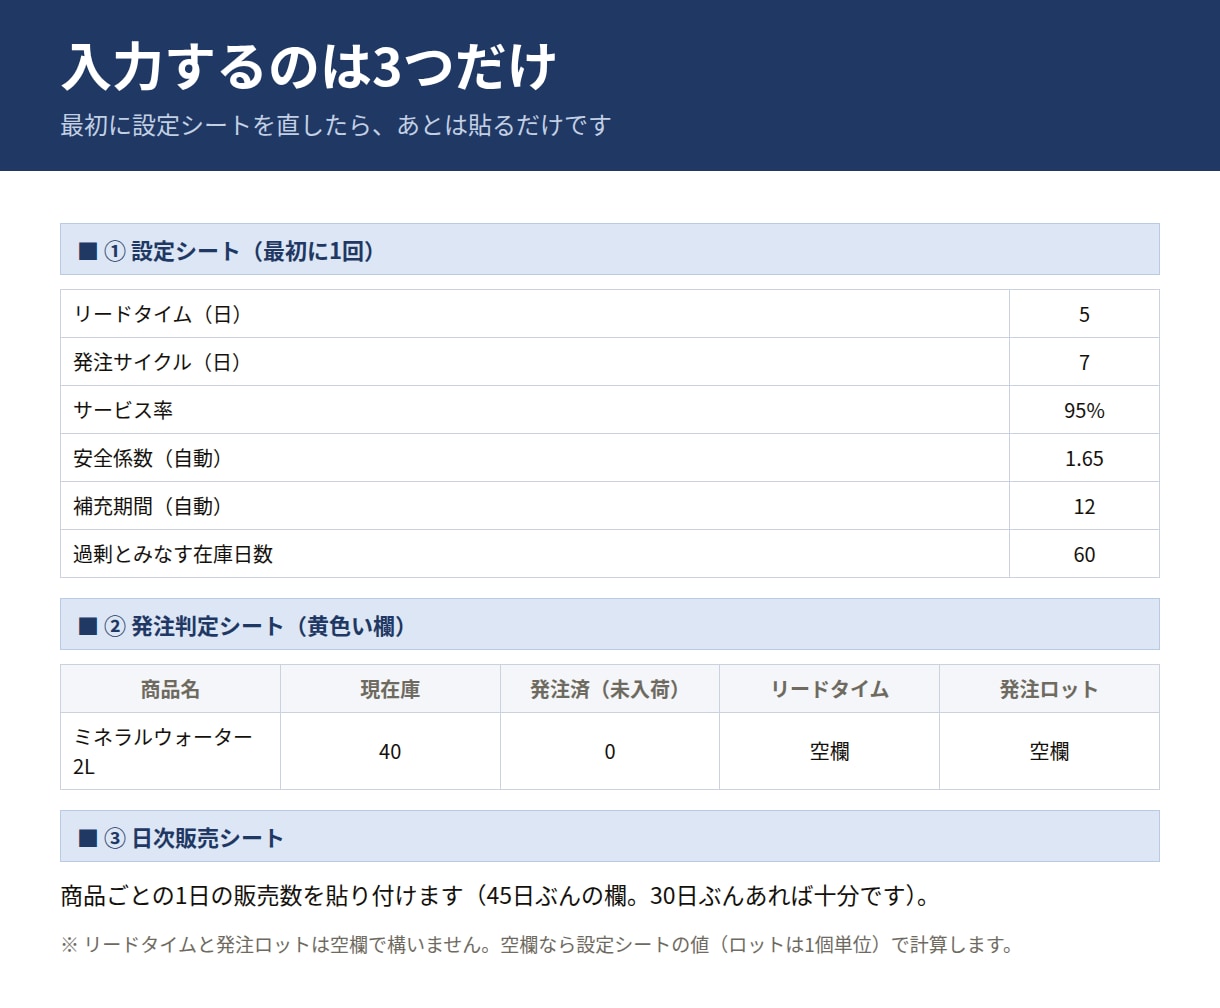Click the 補充期間（自動） row label

point(535,506)
